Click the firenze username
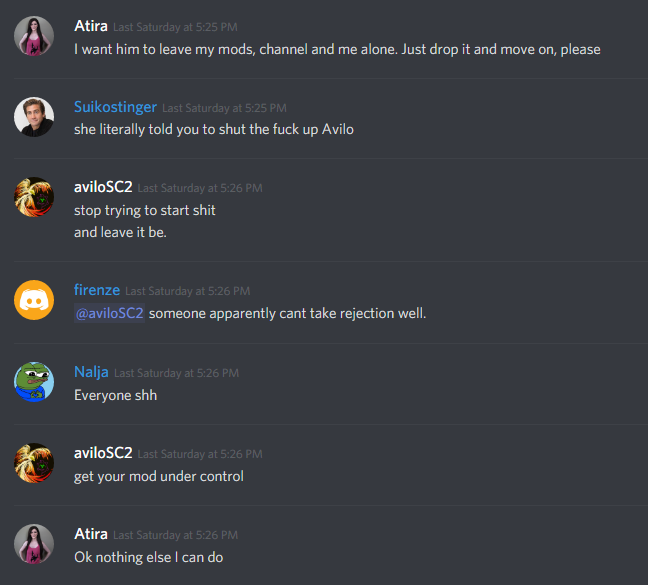Screen dimensions: 648x585 [97, 290]
